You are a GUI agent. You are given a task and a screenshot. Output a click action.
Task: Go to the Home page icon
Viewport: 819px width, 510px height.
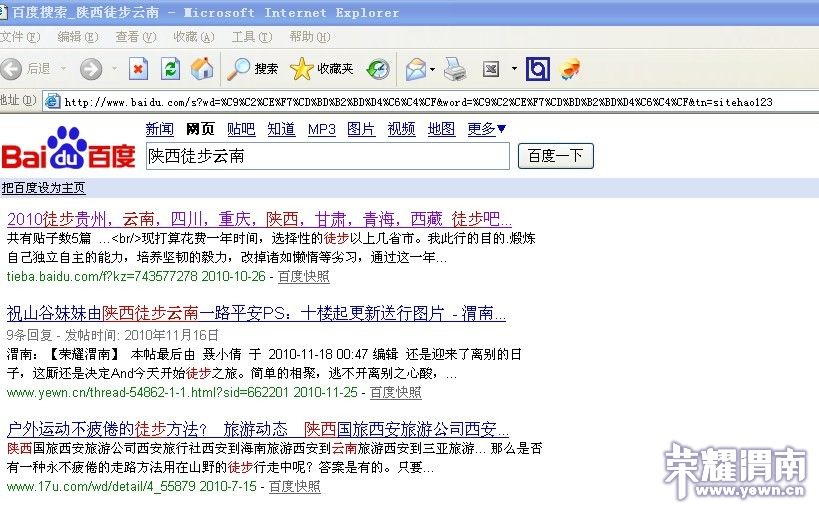[x=202, y=69]
